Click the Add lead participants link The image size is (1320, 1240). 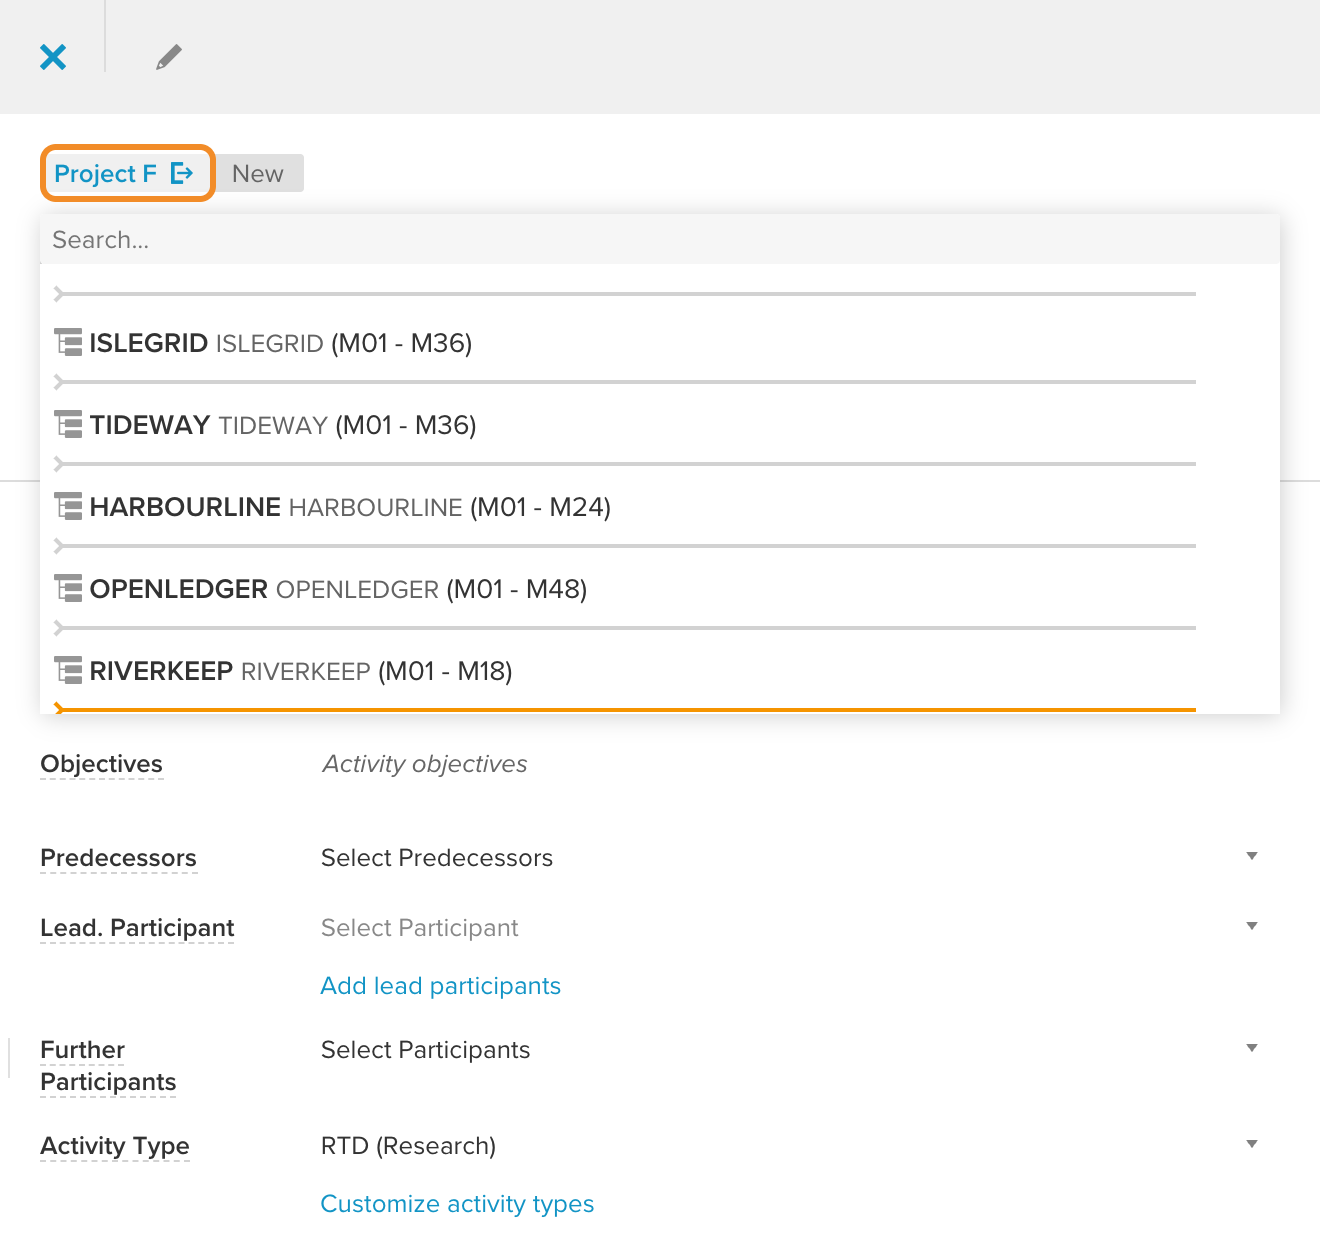[x=440, y=986]
